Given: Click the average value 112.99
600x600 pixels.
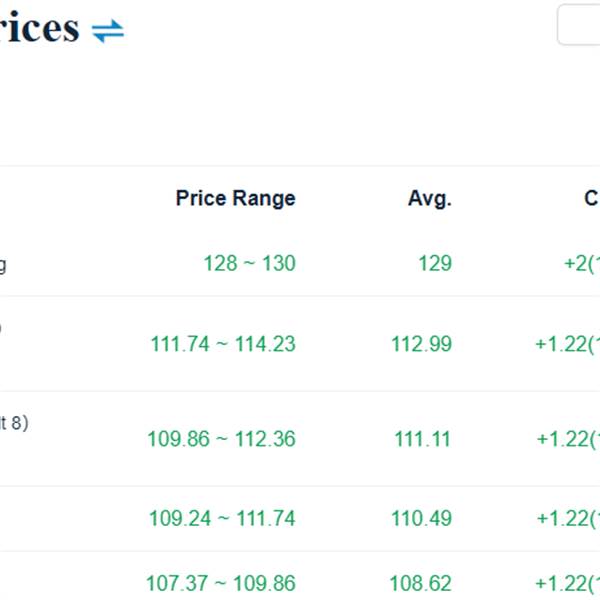Looking at the screenshot, I should pyautogui.click(x=421, y=343).
